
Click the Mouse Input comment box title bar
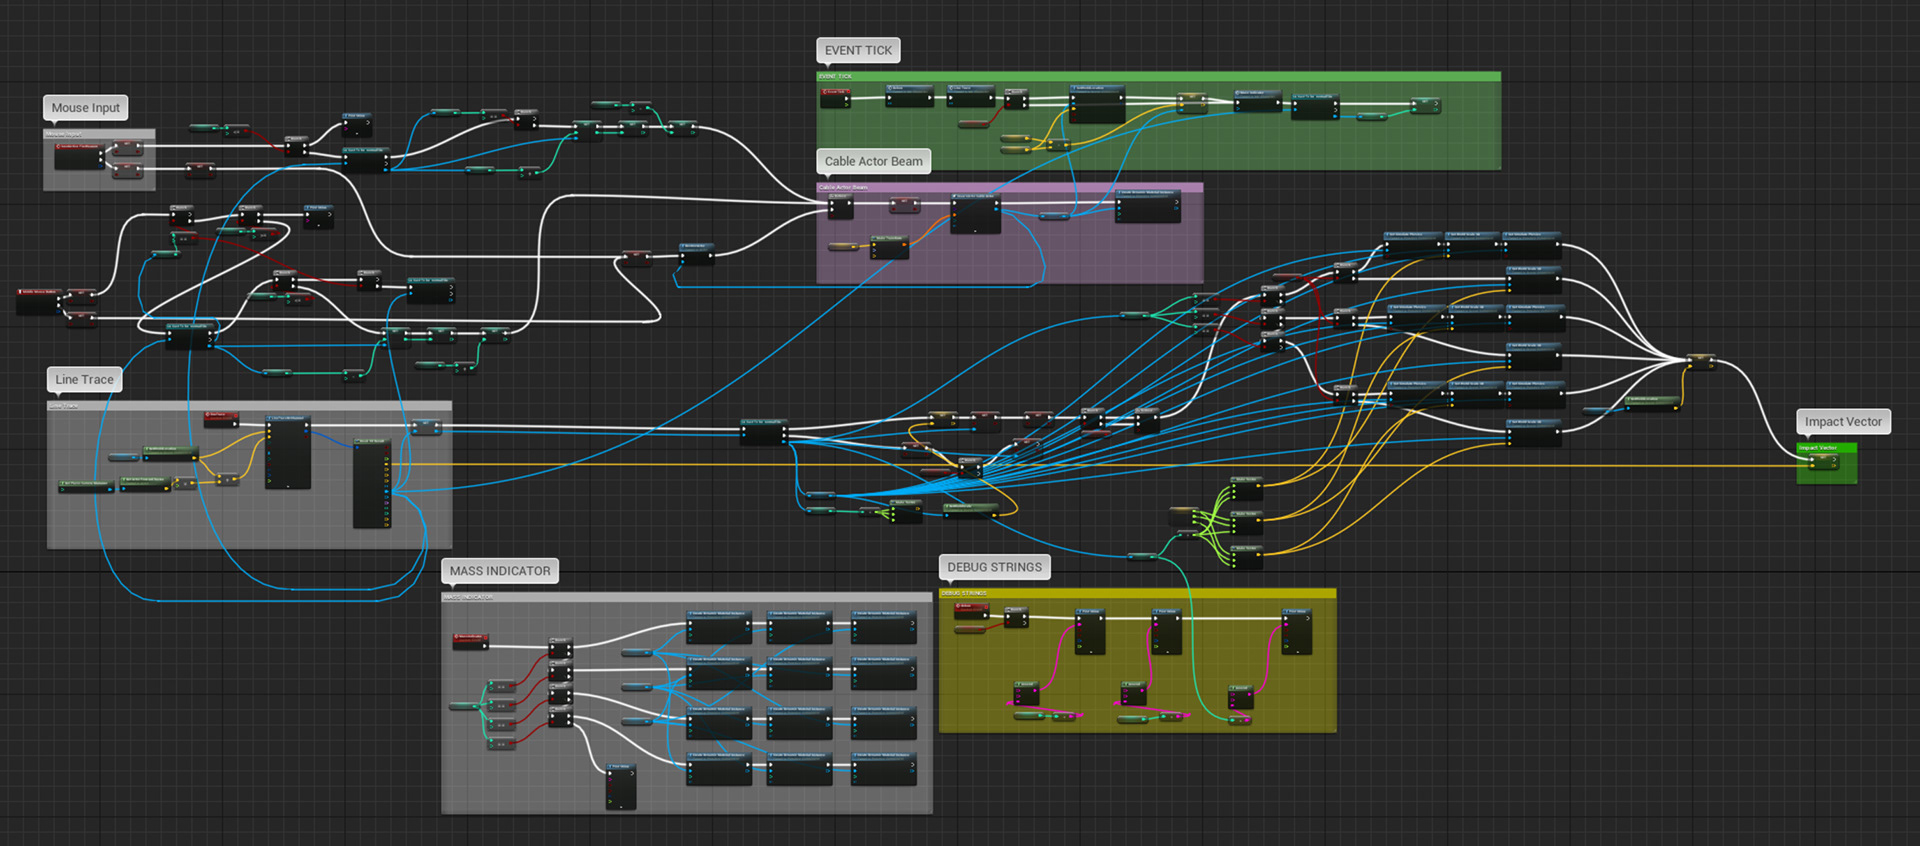[x=99, y=134]
